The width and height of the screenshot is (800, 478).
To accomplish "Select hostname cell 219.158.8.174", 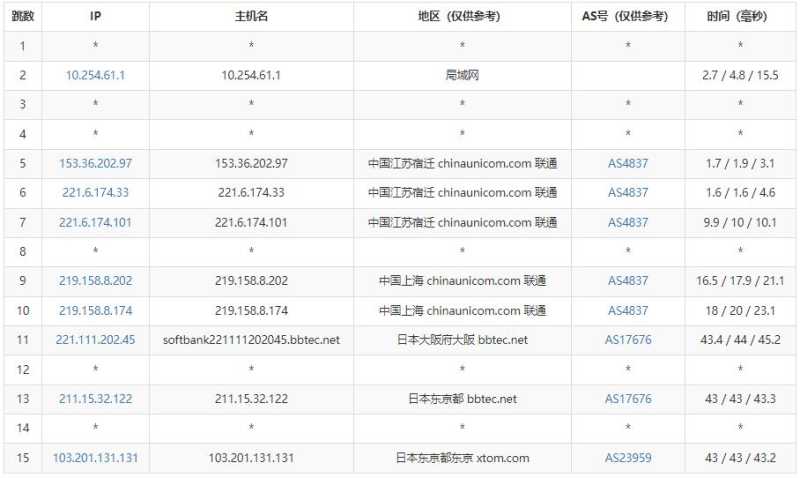I will pos(251,311).
